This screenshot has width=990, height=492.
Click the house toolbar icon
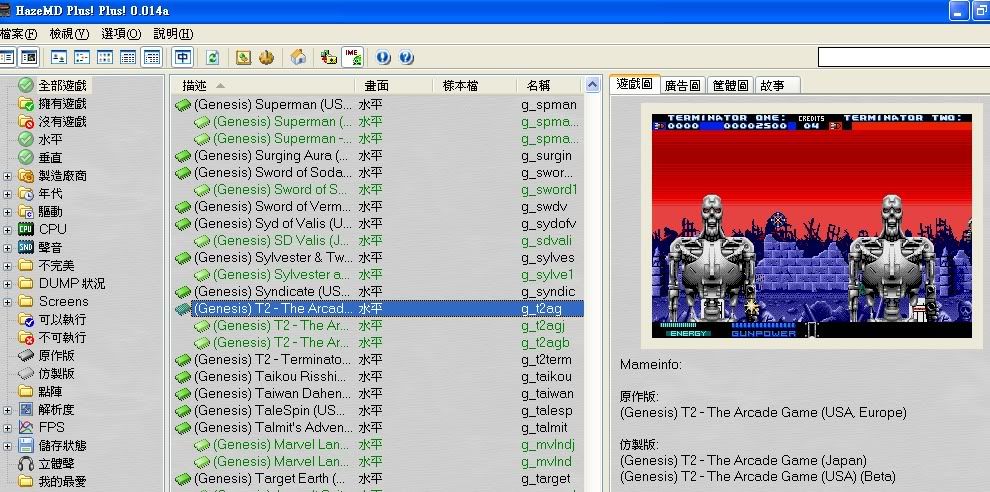298,57
